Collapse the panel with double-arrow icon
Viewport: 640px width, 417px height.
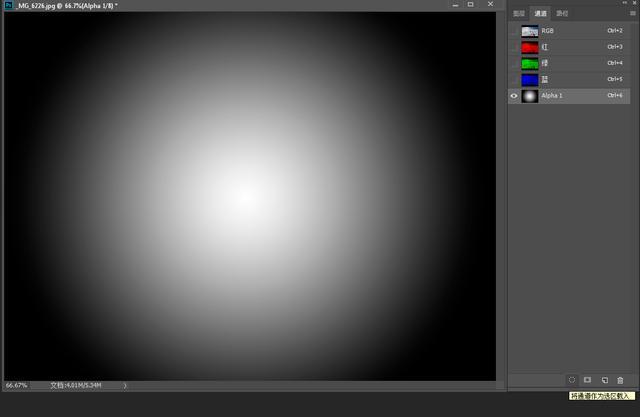625,2
